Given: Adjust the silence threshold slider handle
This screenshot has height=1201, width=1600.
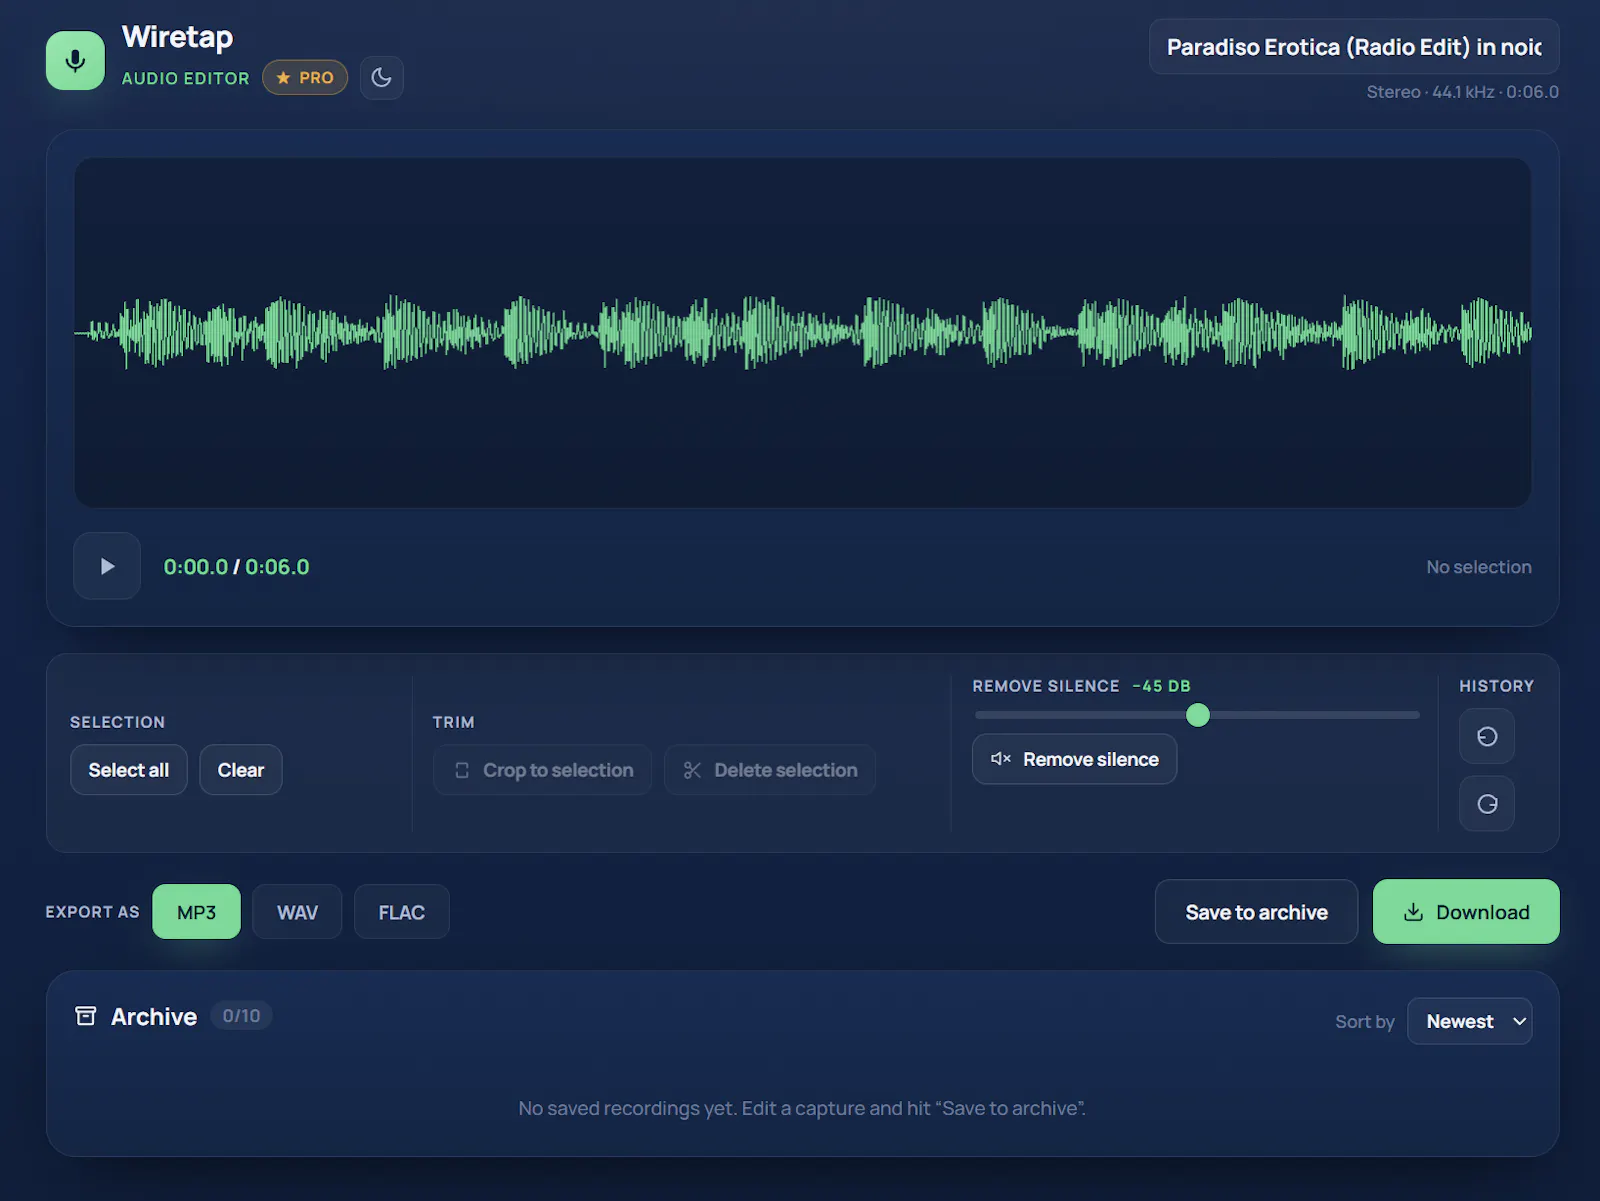Looking at the screenshot, I should click(1198, 715).
